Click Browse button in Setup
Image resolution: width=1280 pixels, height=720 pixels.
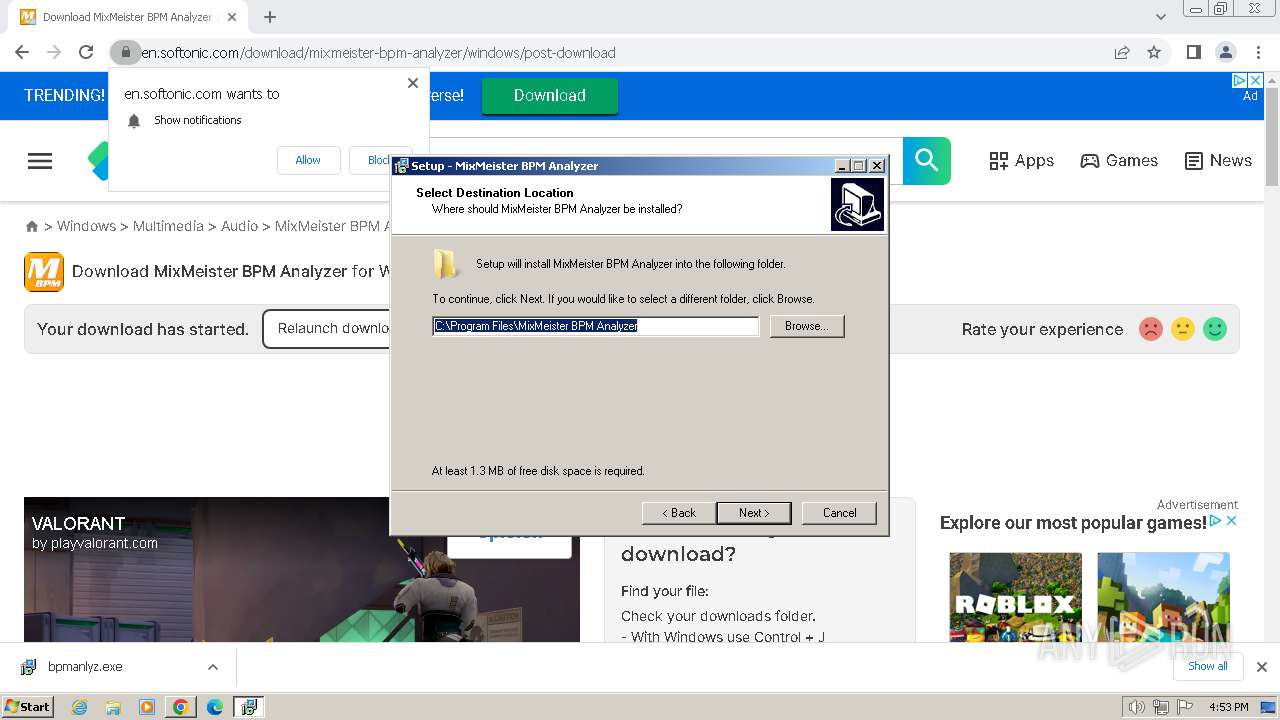(x=807, y=326)
